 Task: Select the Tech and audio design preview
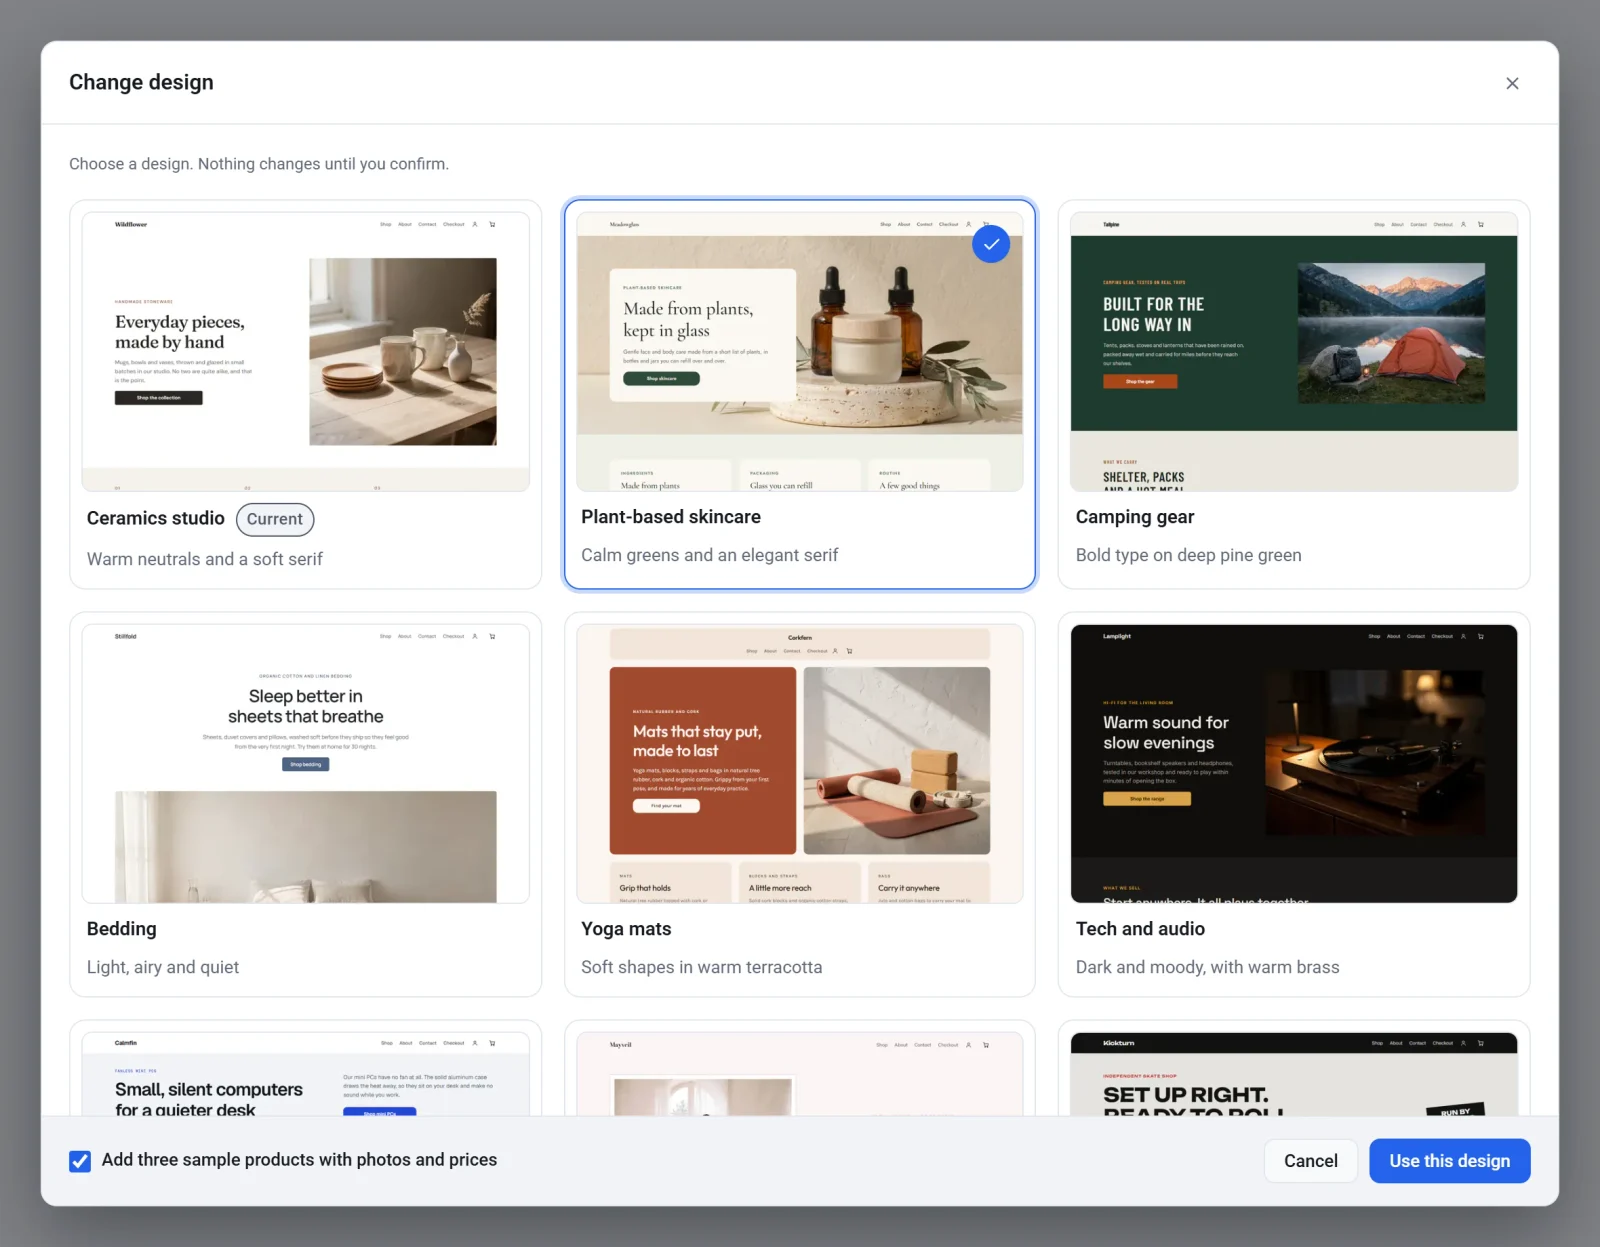[x=1293, y=764]
